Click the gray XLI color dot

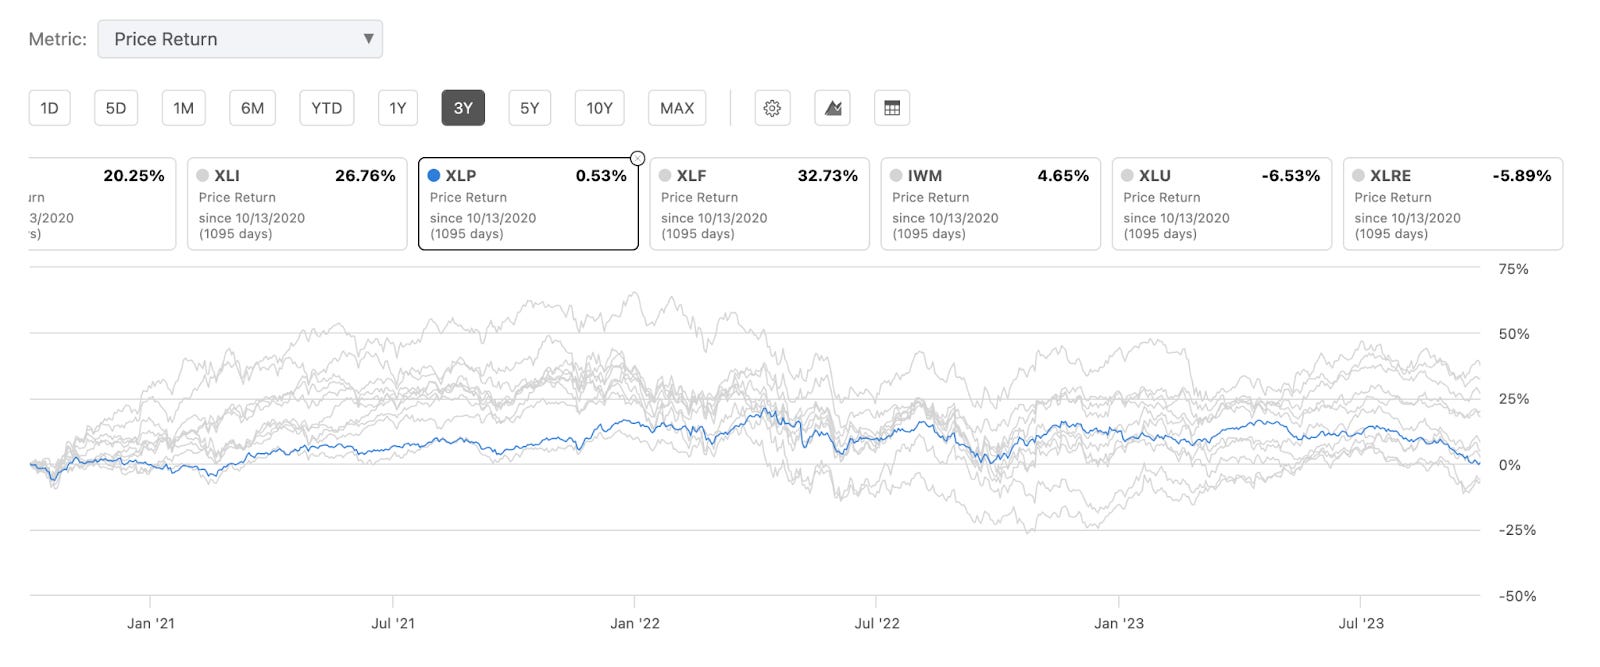click(203, 175)
